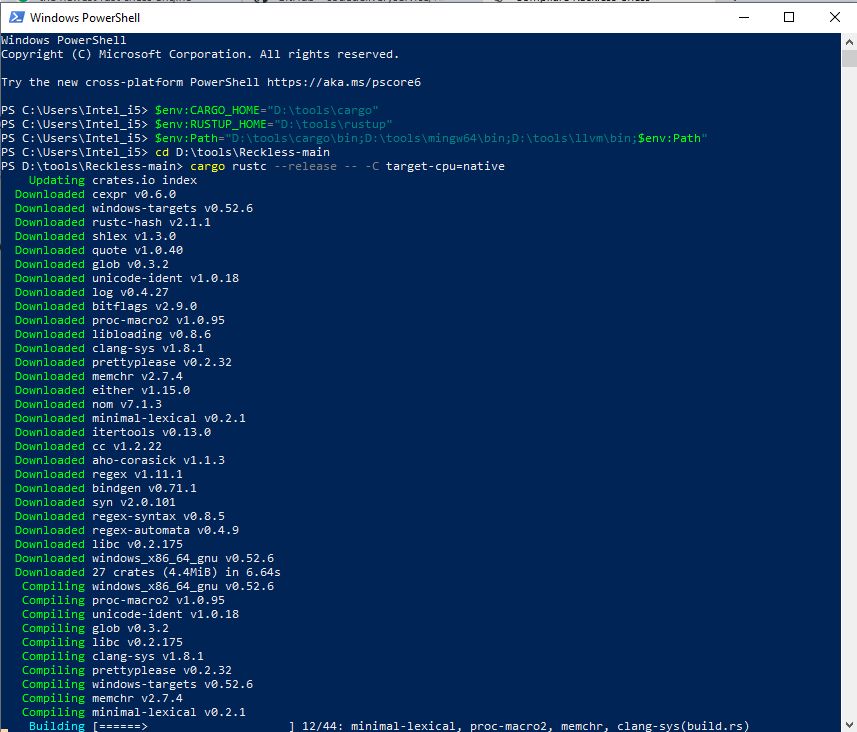857x732 pixels.
Task: Click 'Downloaded syn v2.0.101' line
Action: pos(96,502)
